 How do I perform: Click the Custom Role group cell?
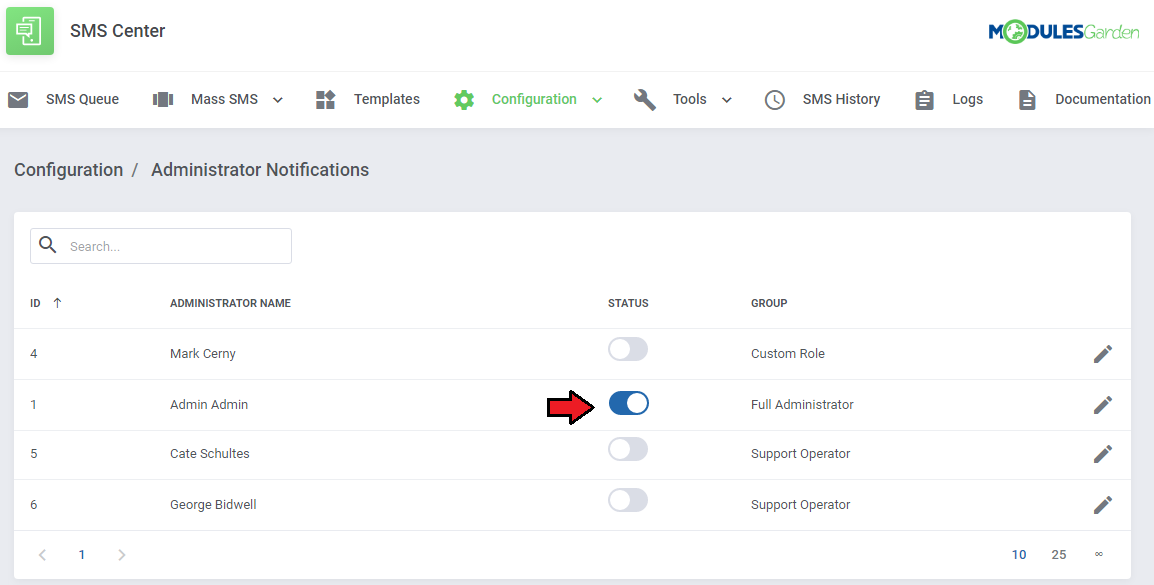pos(787,354)
